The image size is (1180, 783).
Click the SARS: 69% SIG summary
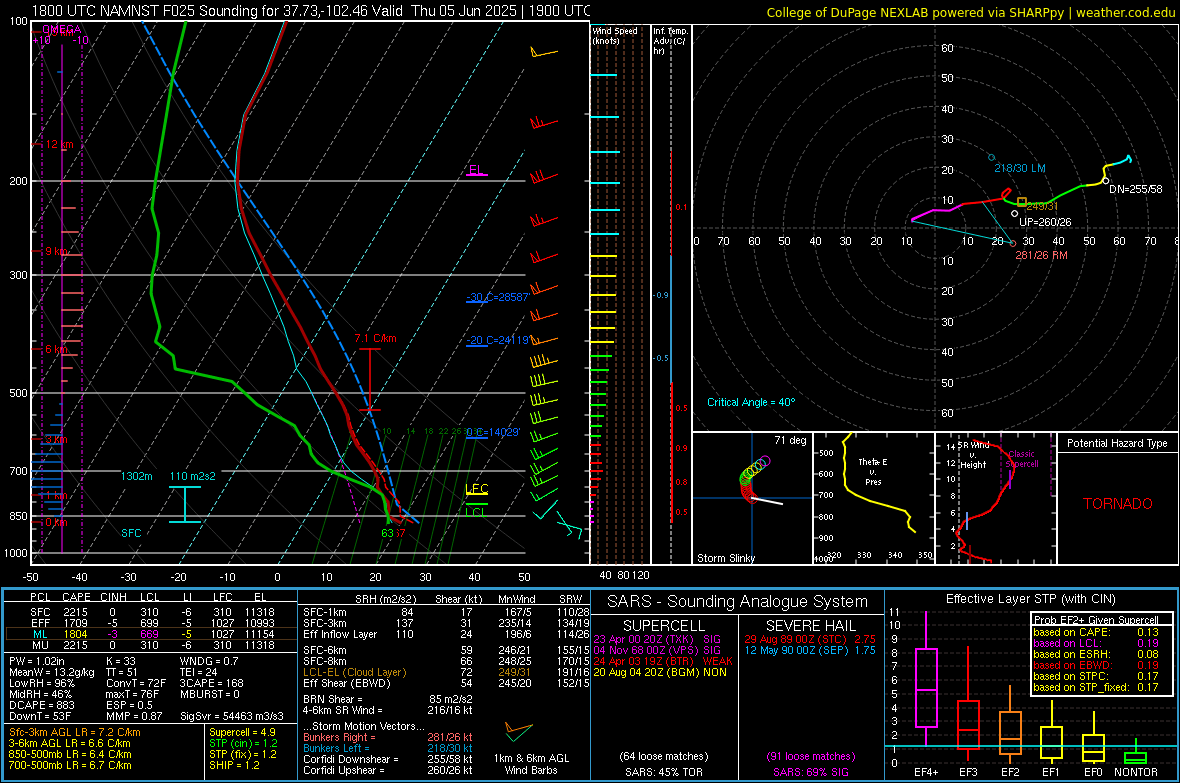810,772
